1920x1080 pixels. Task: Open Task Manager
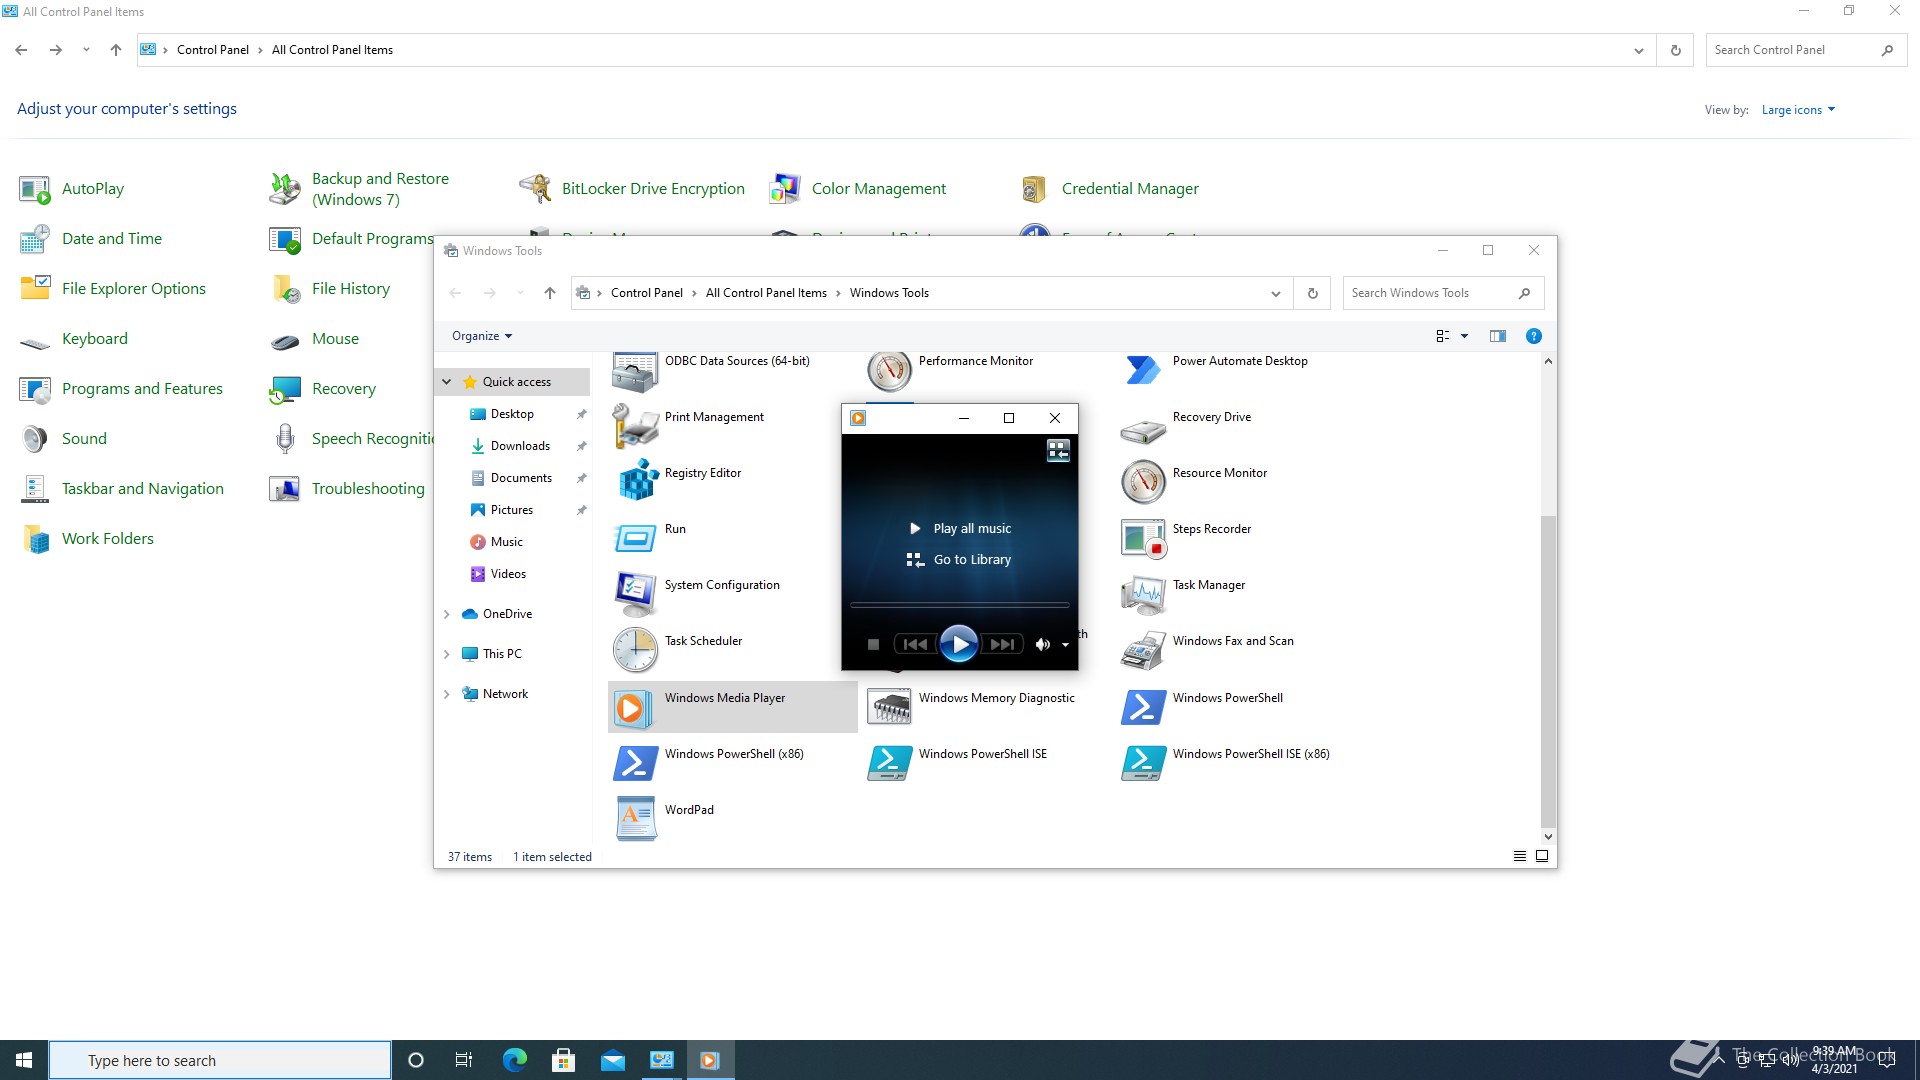1208,585
